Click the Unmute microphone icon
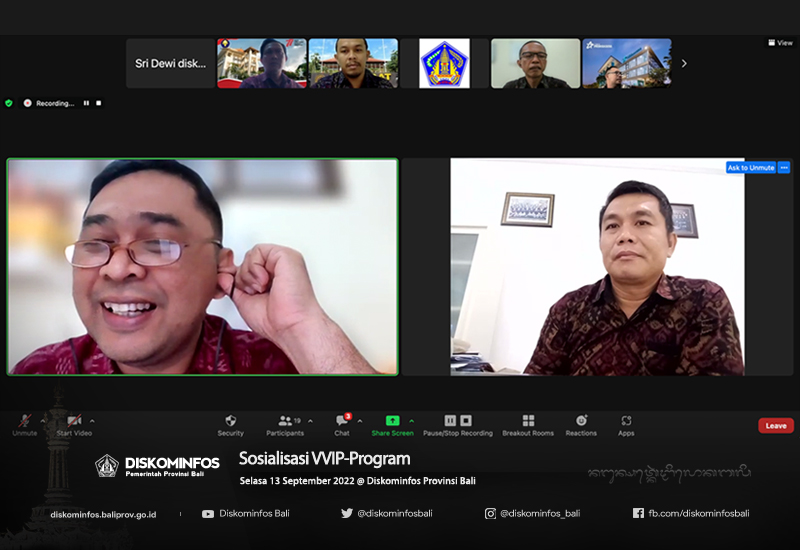This screenshot has height=550, width=800. click(x=24, y=421)
